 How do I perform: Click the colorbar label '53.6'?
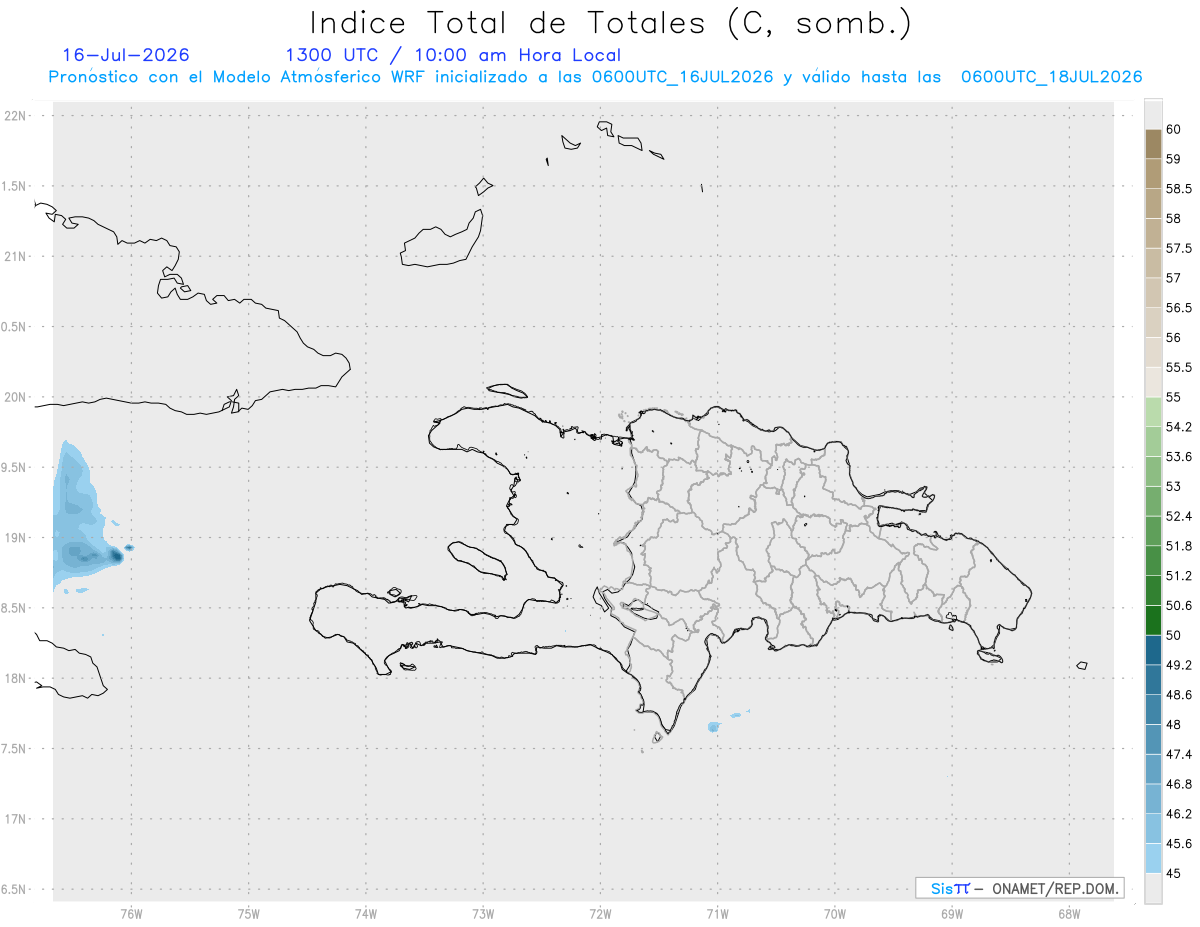(x=1178, y=456)
